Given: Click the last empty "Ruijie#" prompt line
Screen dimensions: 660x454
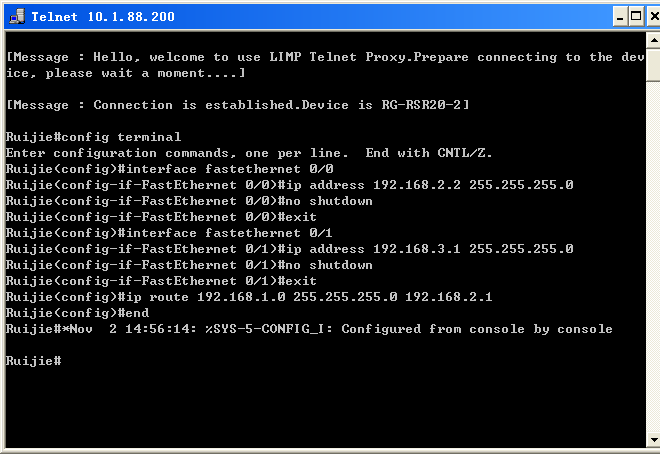Looking at the screenshot, I should coord(34,360).
